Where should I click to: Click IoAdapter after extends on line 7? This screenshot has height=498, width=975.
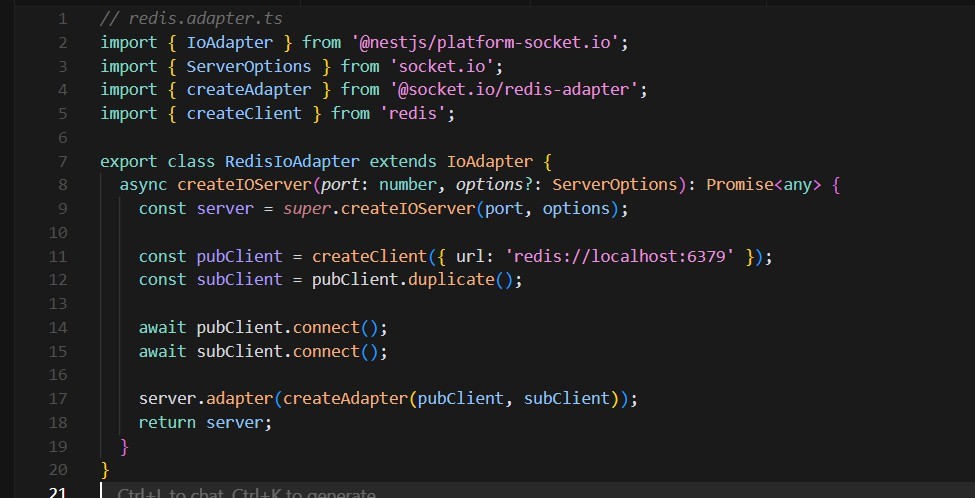point(490,162)
